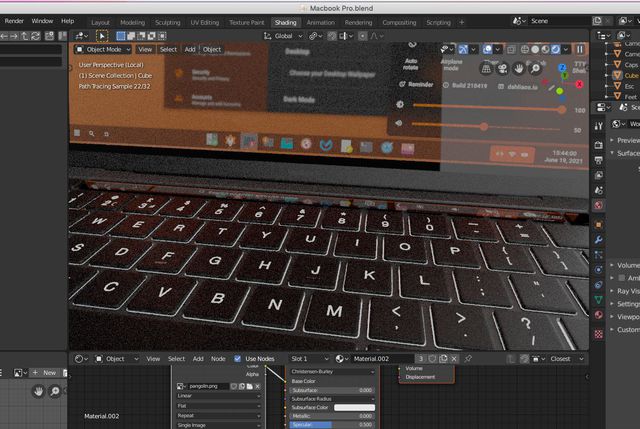Image resolution: width=640 pixels, height=429 pixels.
Task: Open the Help menu
Action: [68, 21]
